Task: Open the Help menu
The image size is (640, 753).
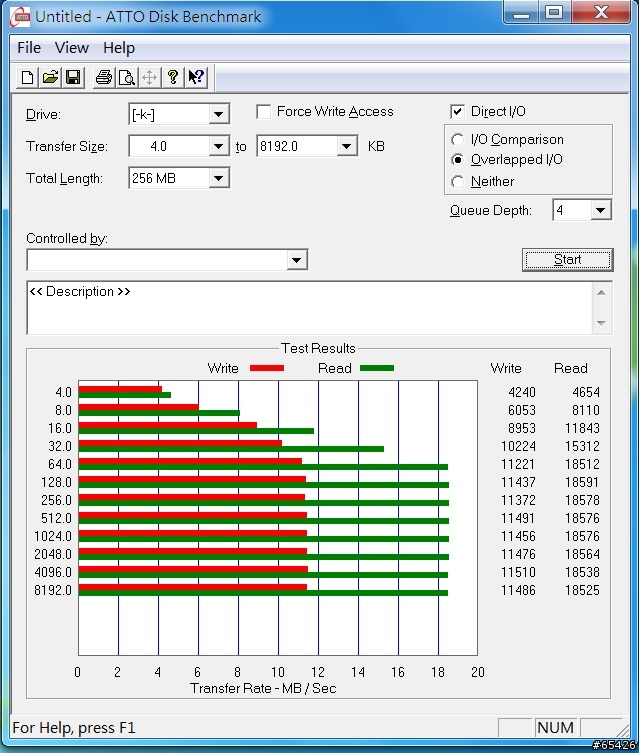Action: [119, 48]
